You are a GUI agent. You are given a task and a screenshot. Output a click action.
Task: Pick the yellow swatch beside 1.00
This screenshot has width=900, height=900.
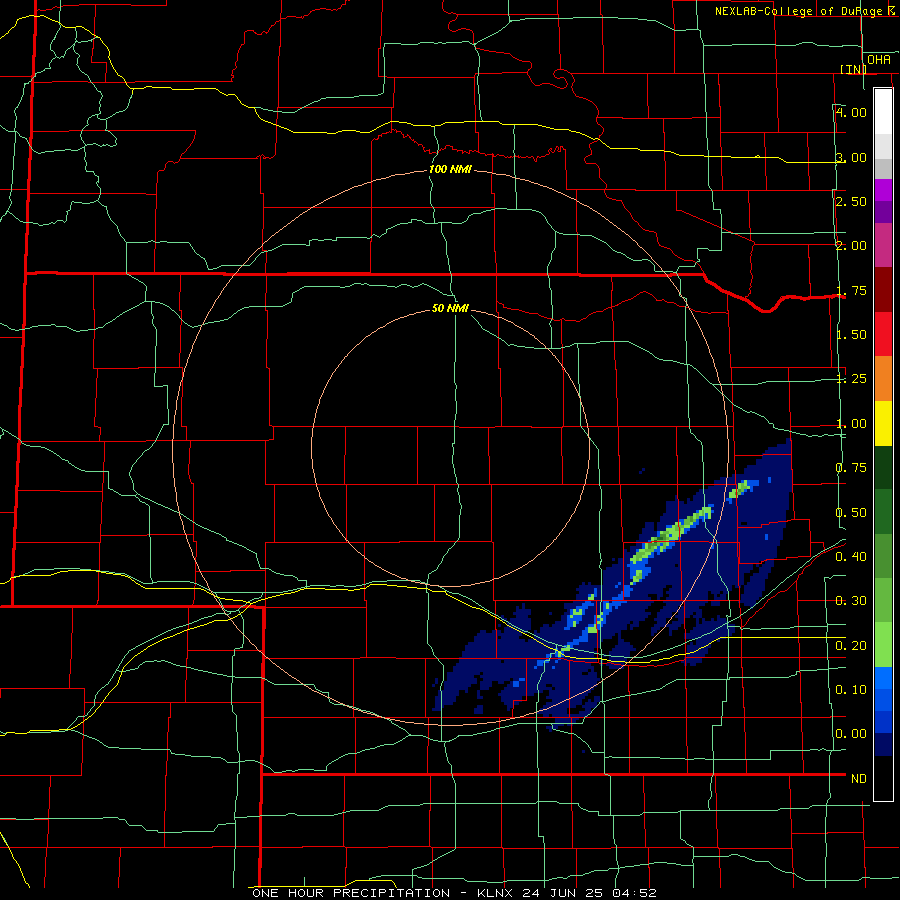pos(883,424)
